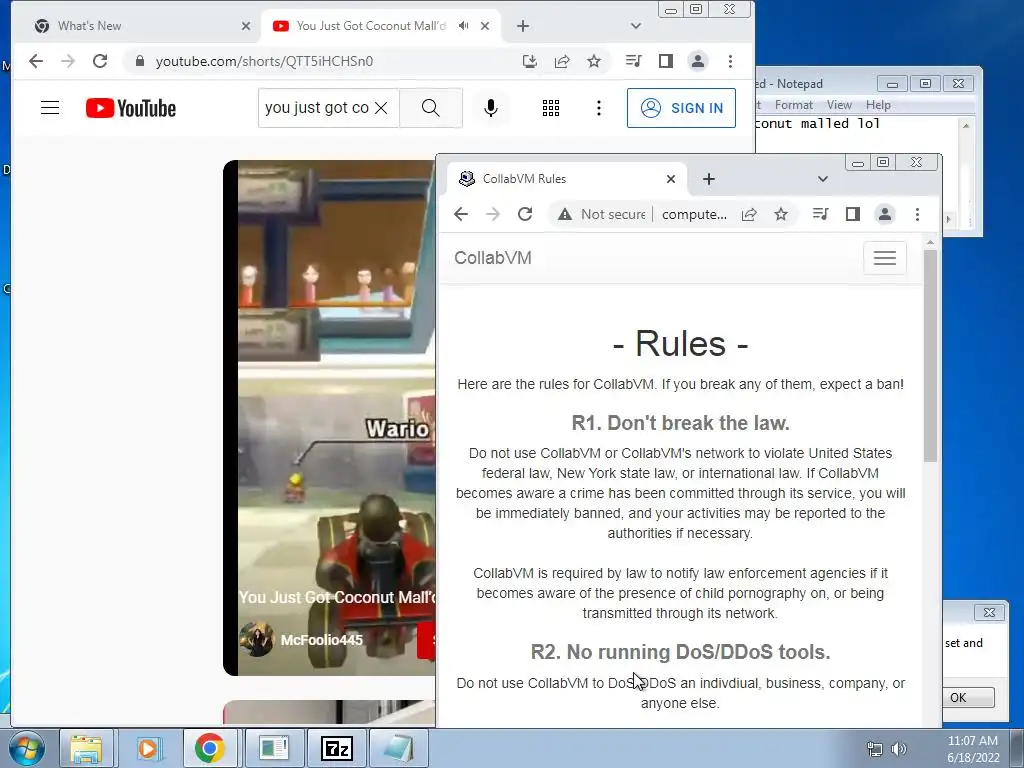Open the Notepad View menu
Screen dimensions: 1024x768
(839, 105)
